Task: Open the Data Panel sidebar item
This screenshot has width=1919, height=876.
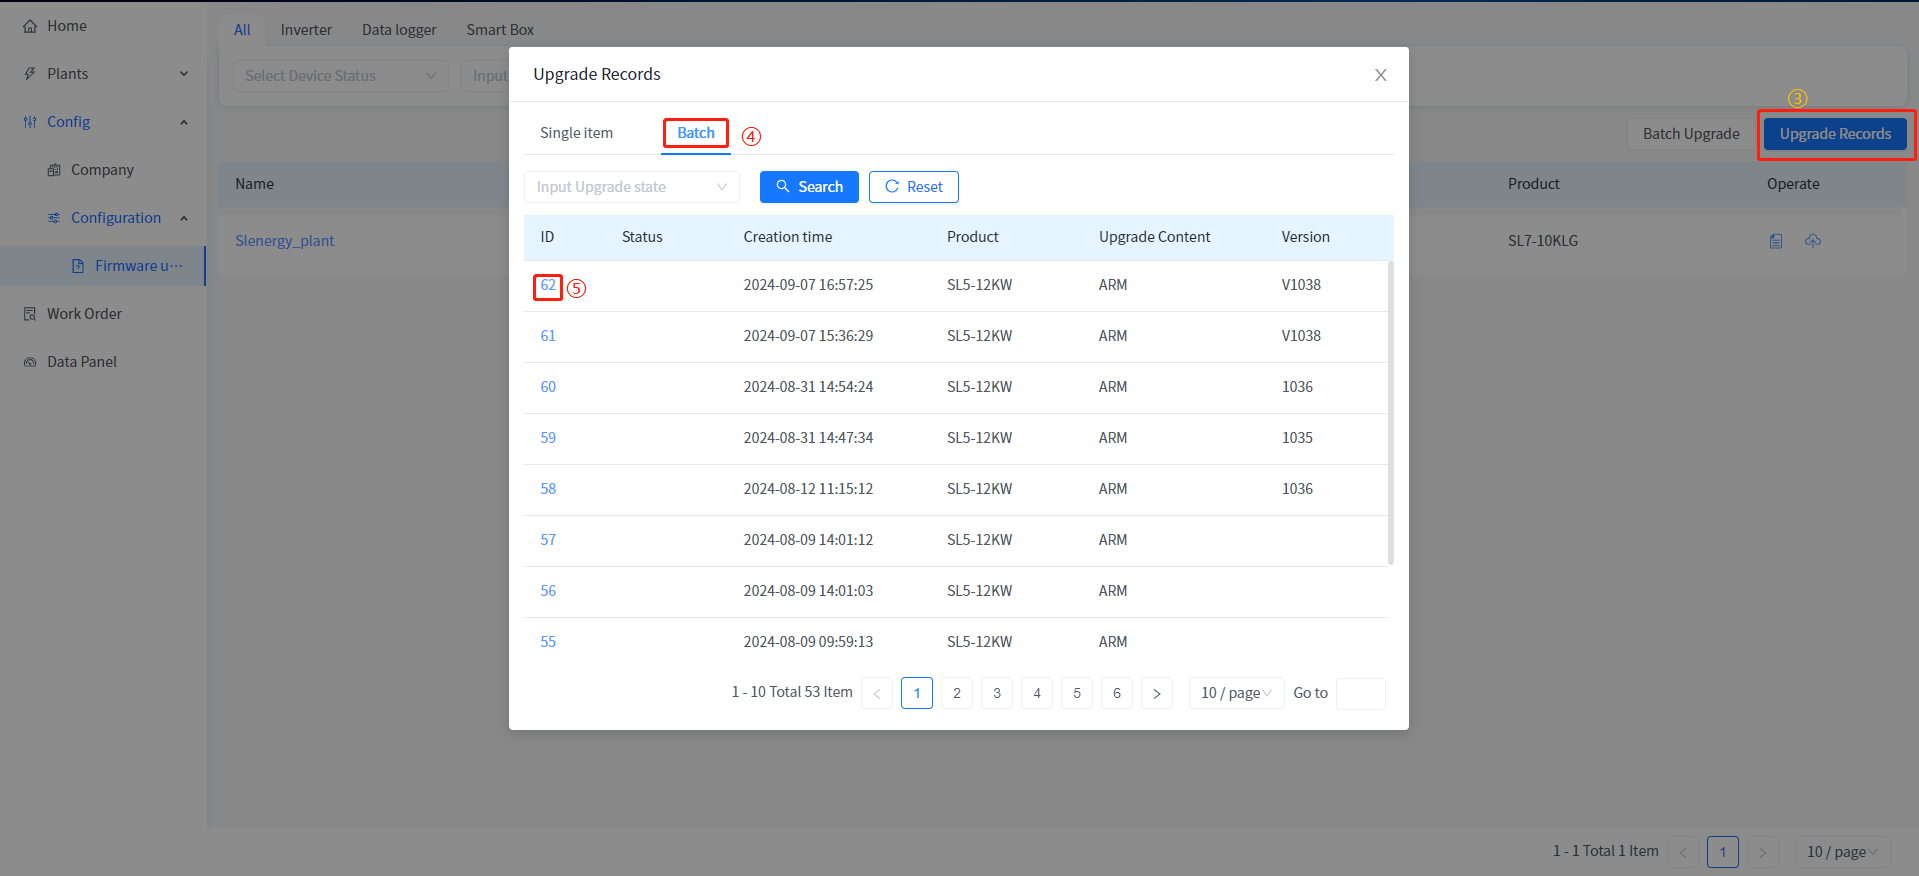Action: tap(81, 362)
